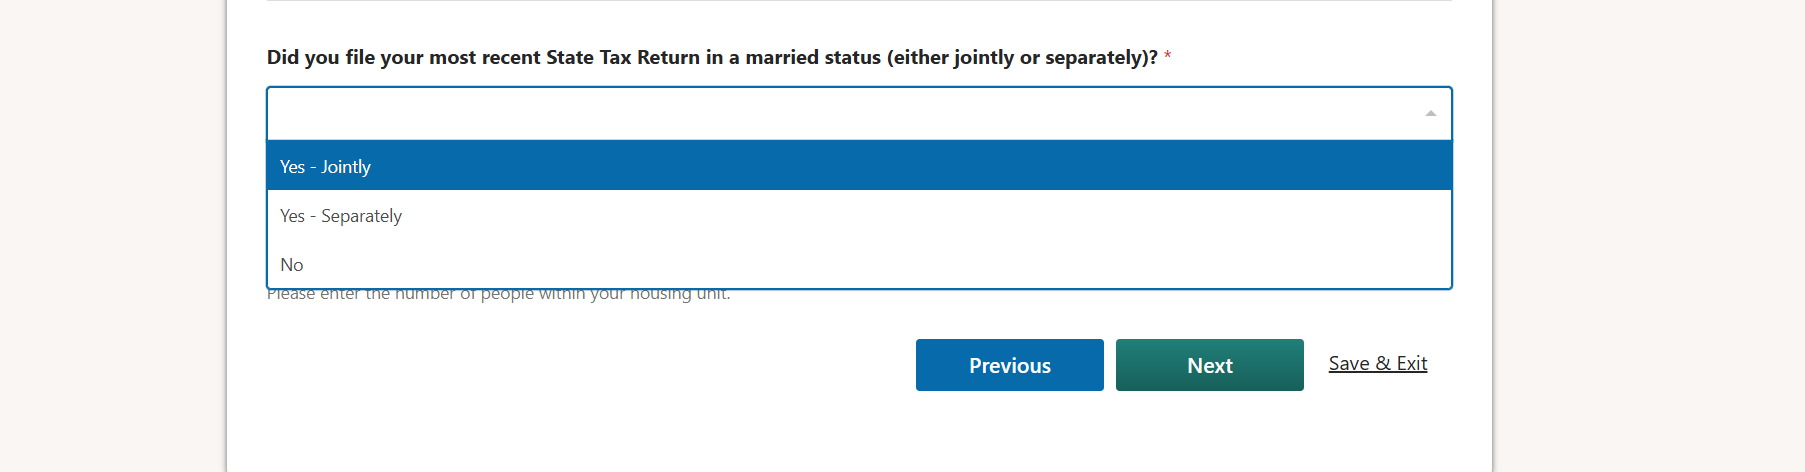Click the red required asterisk

(1167, 58)
